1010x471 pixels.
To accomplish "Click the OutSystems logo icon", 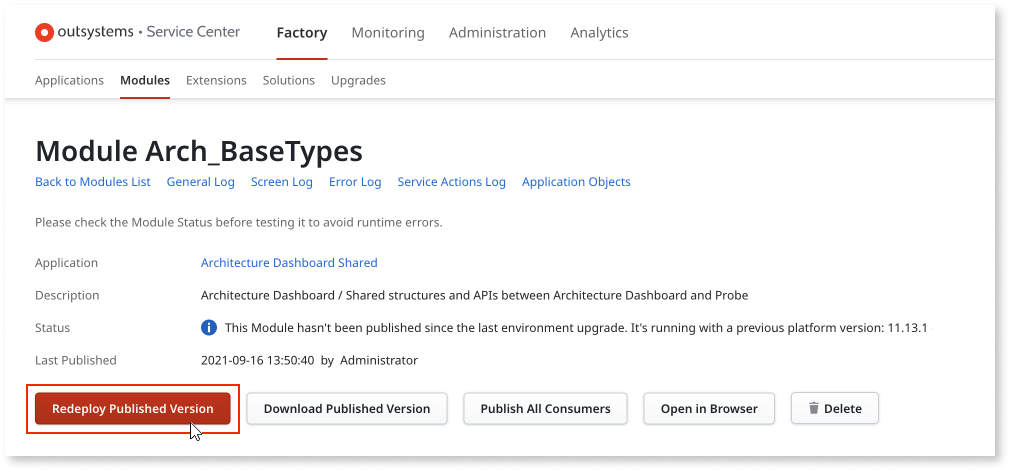I will click(x=44, y=32).
